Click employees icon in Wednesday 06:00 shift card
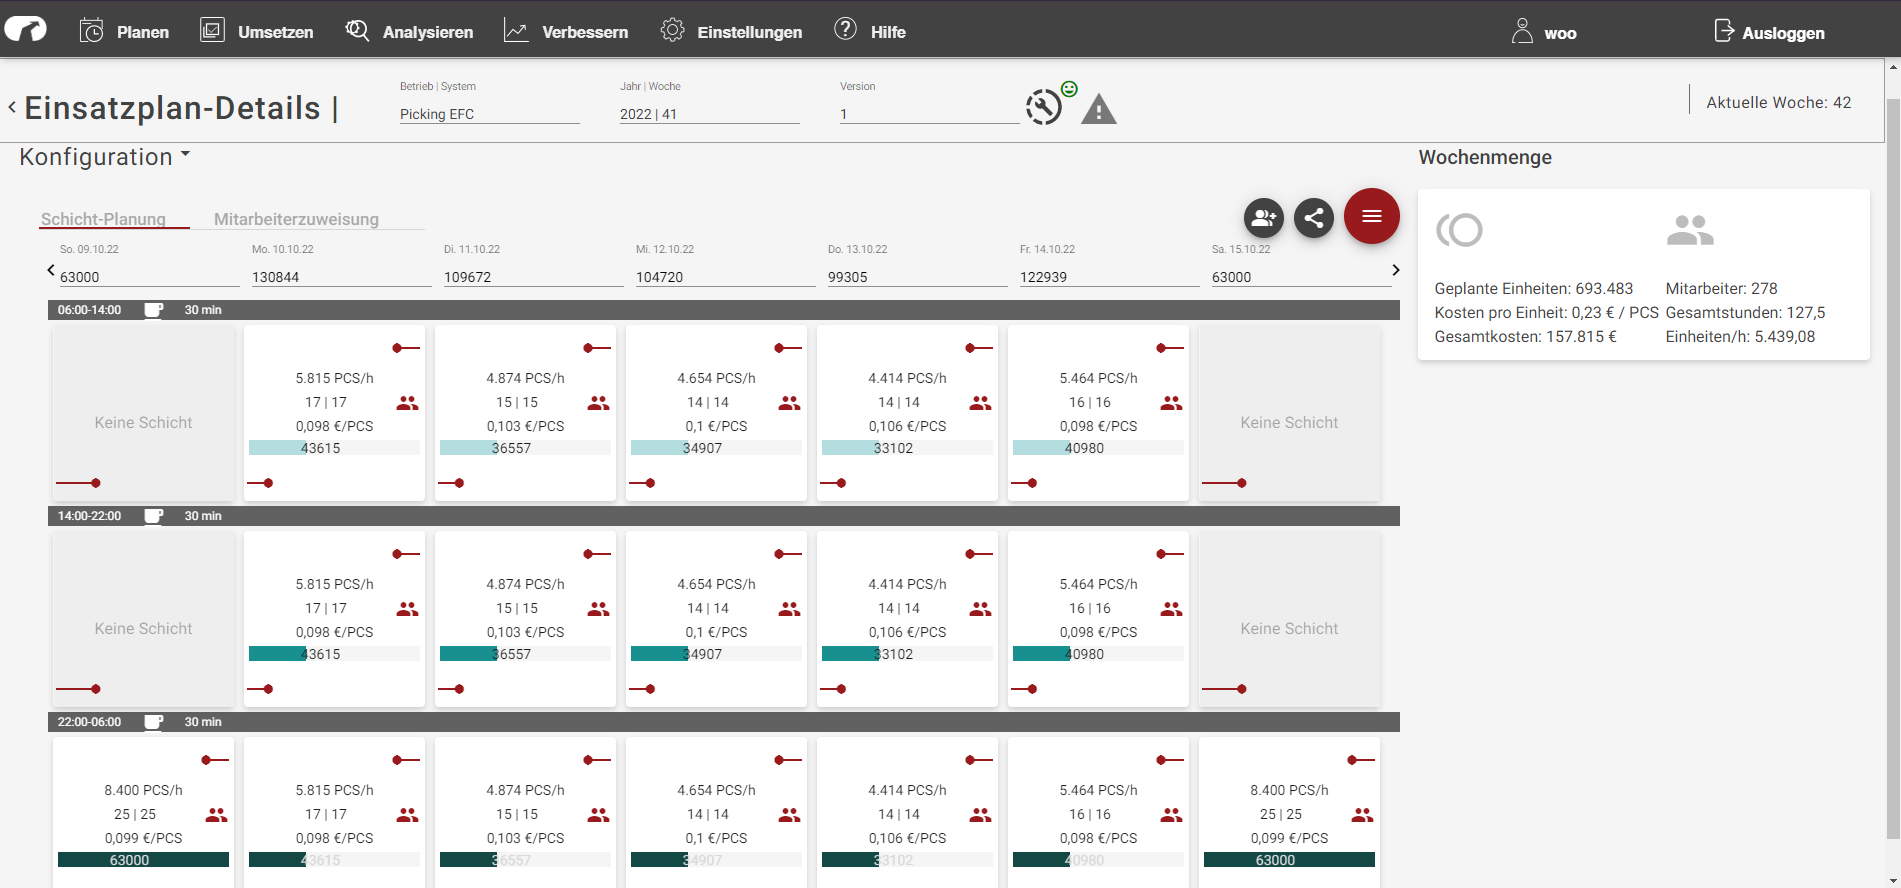The height and width of the screenshot is (888, 1901). pos(789,403)
